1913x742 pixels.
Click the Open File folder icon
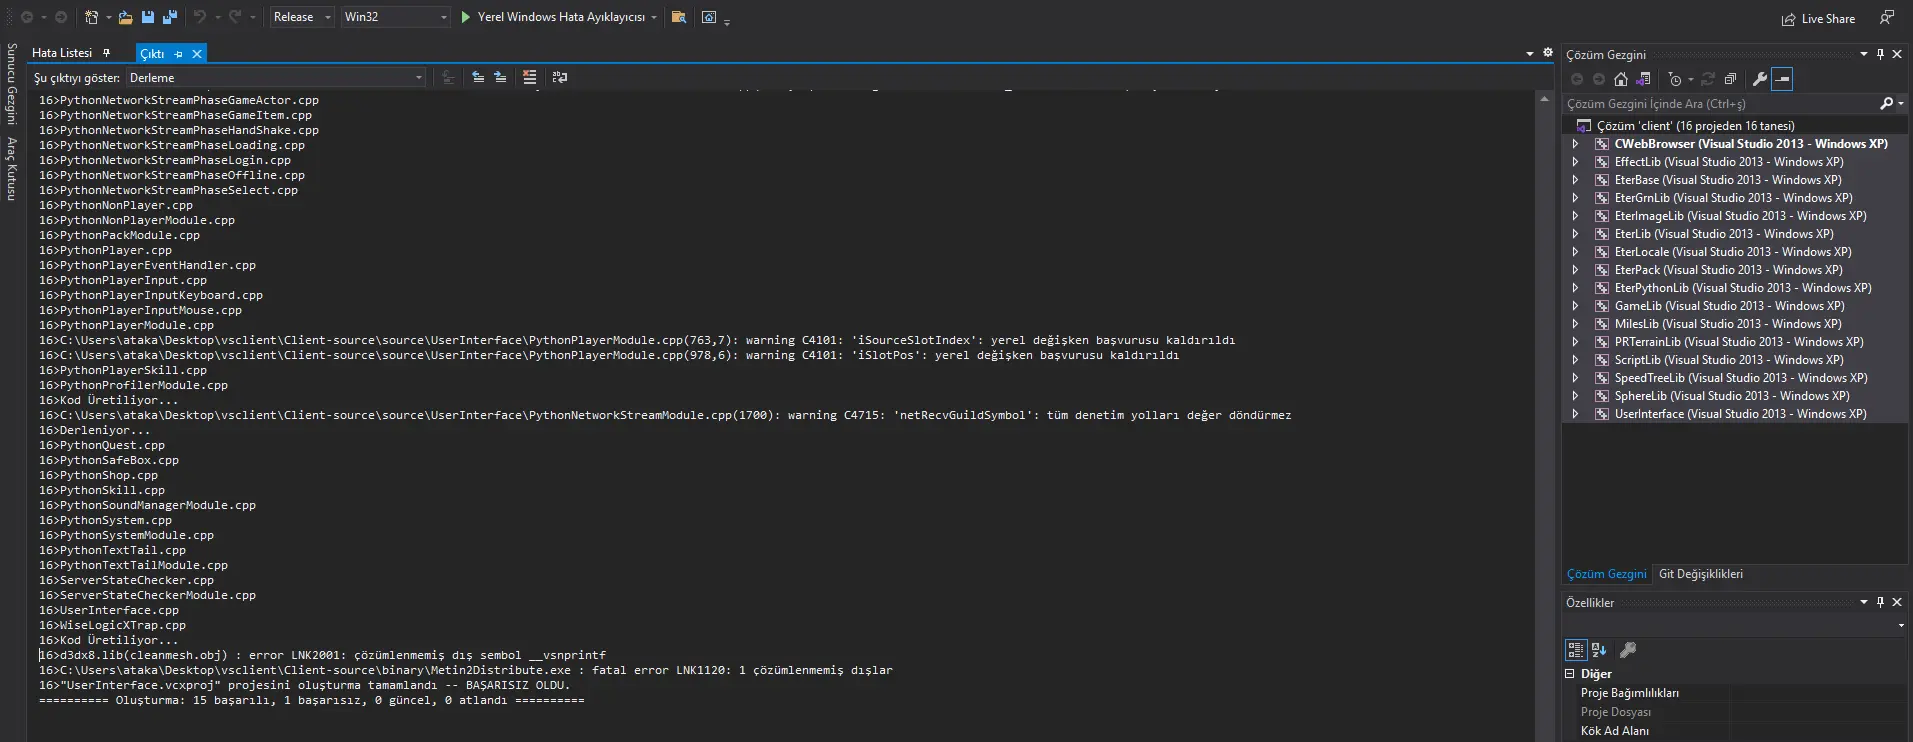click(125, 17)
